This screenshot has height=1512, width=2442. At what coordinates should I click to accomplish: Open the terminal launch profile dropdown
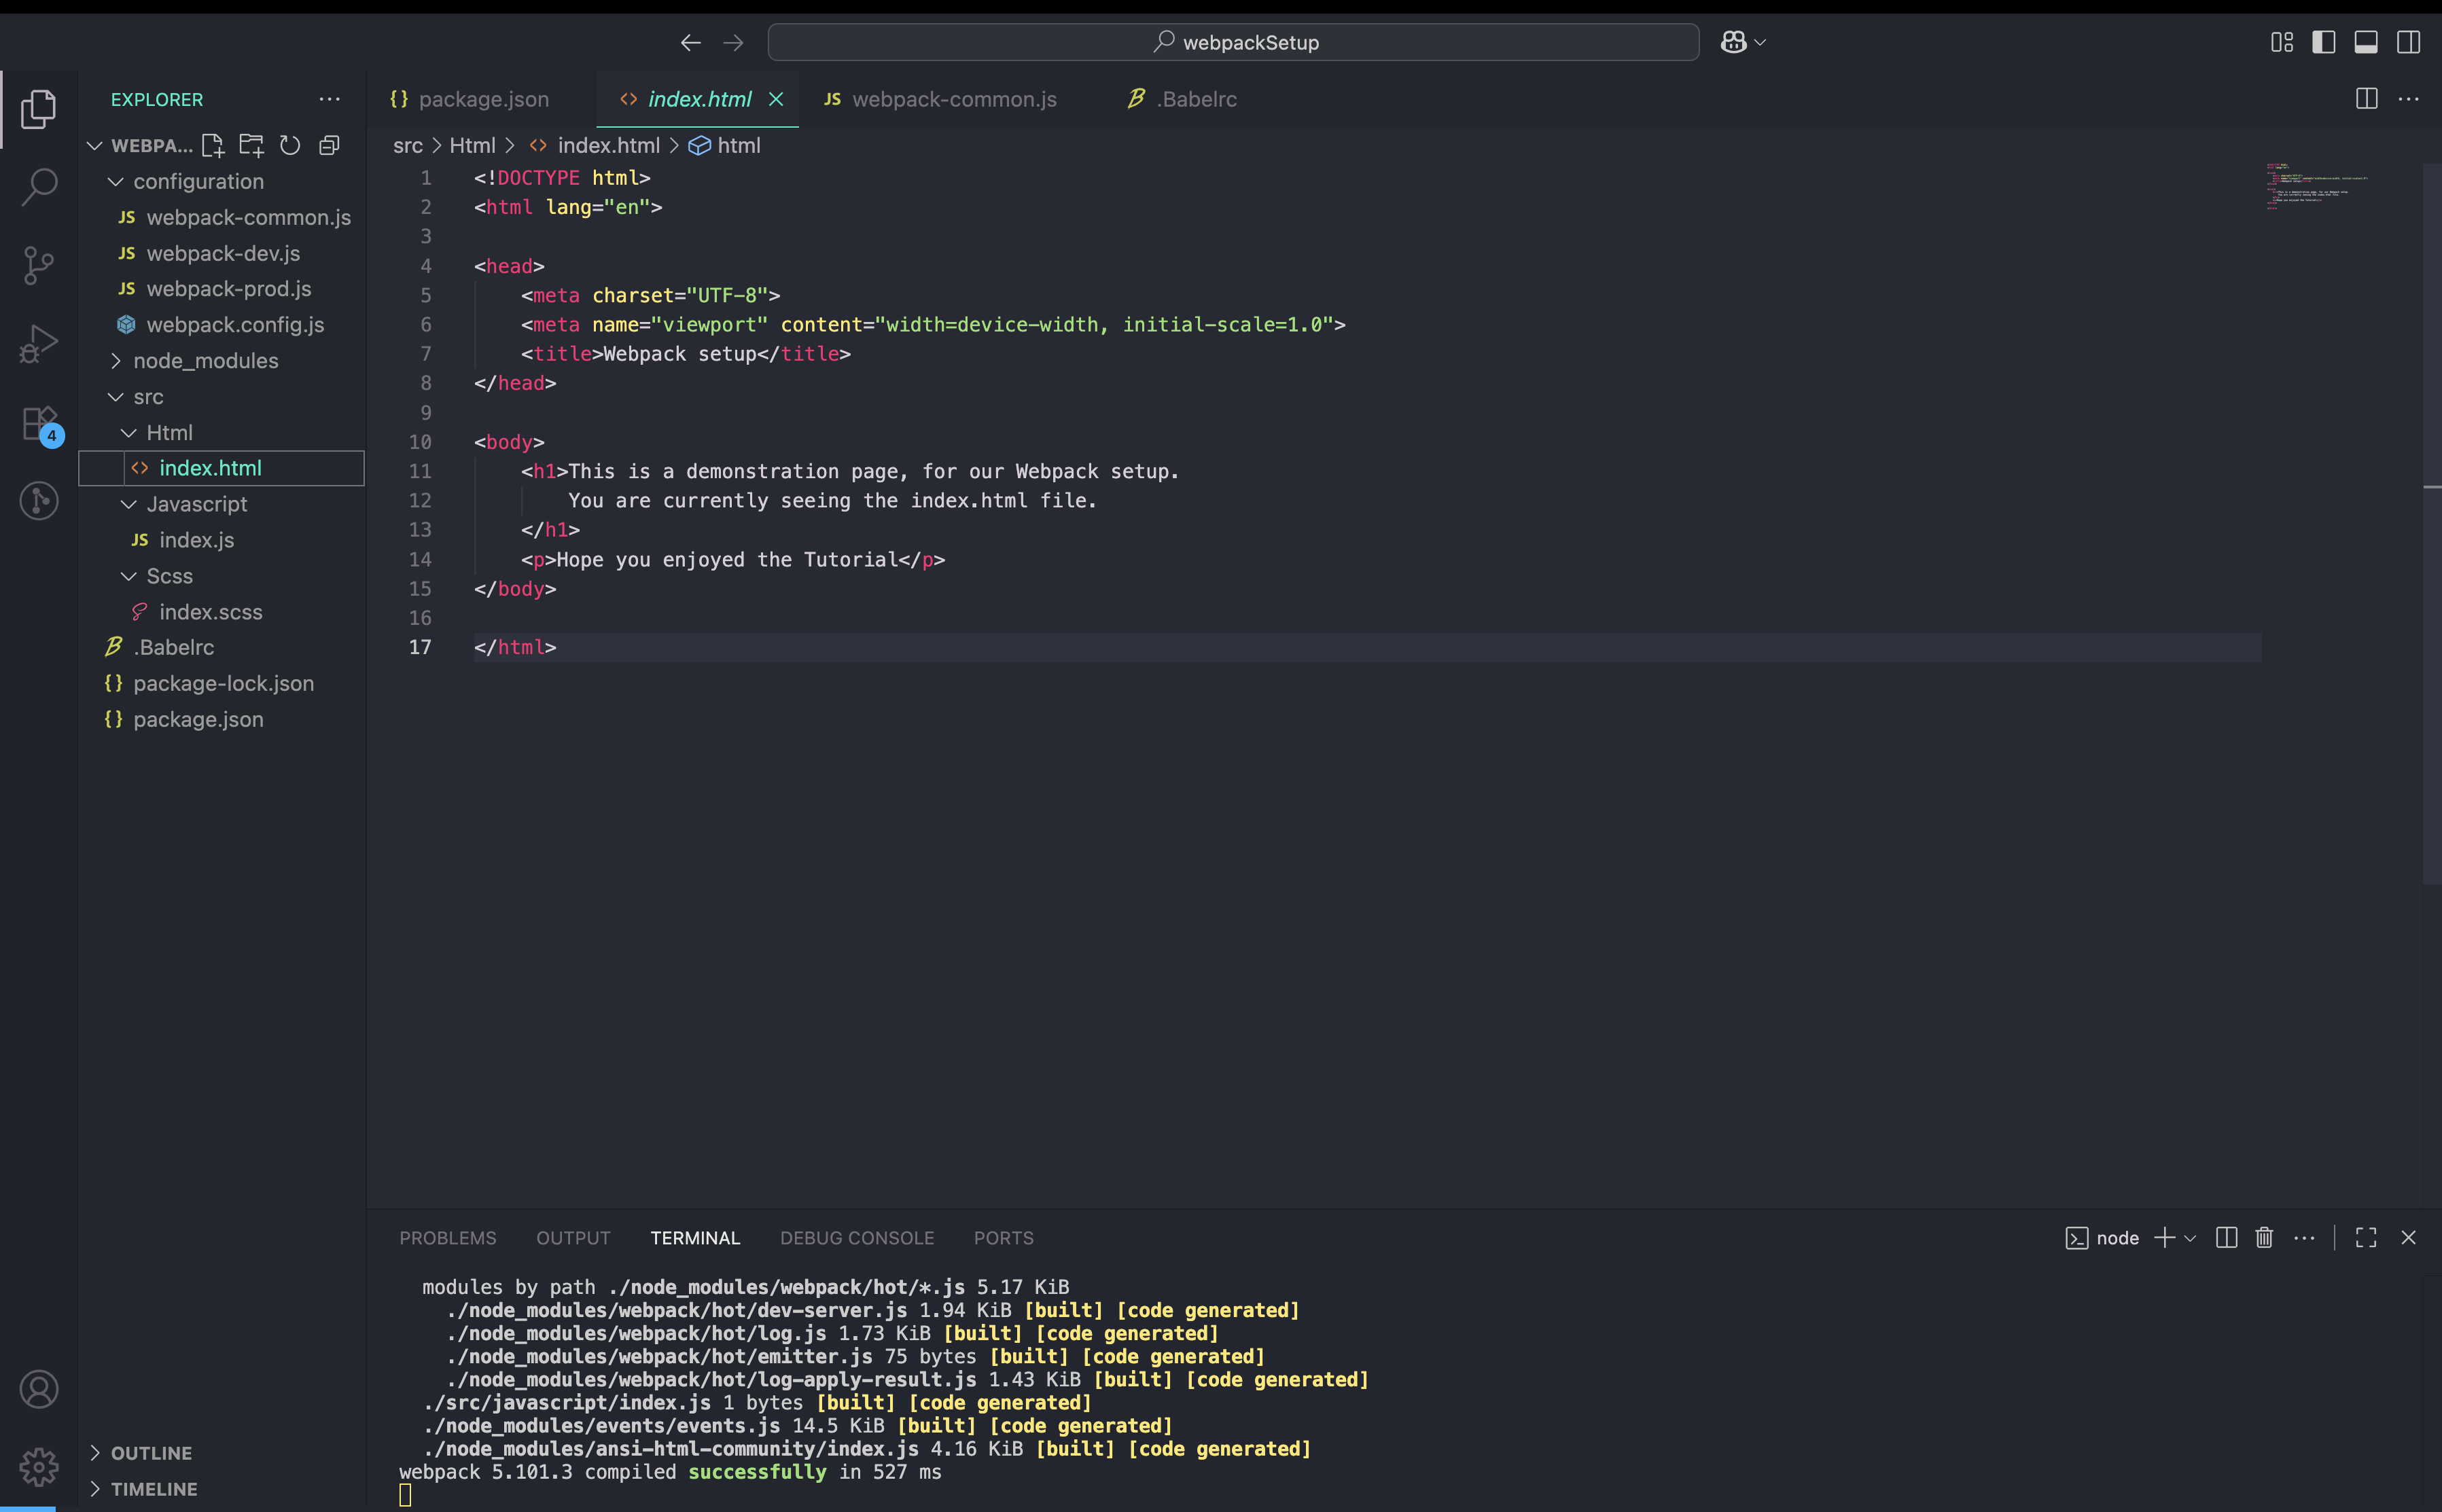pos(2190,1238)
